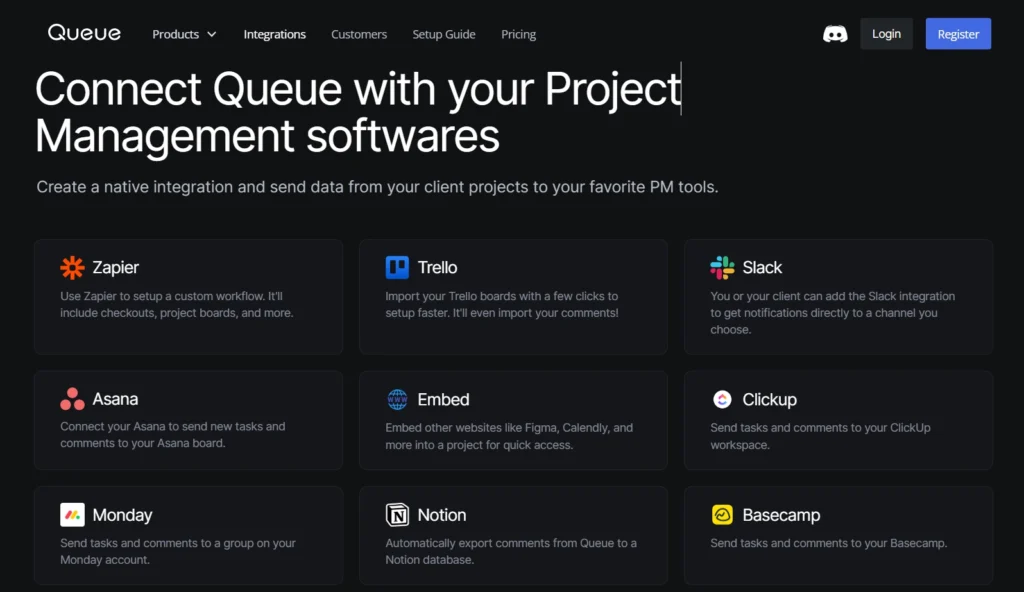Select the Trello integration icon
The image size is (1024, 592).
[x=396, y=267]
